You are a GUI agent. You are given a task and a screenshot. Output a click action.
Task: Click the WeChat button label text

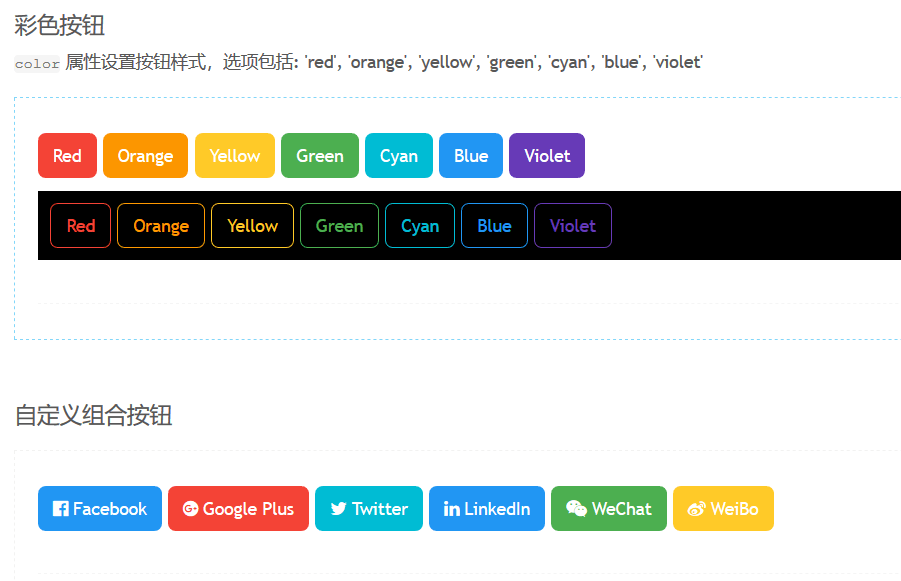tap(622, 509)
